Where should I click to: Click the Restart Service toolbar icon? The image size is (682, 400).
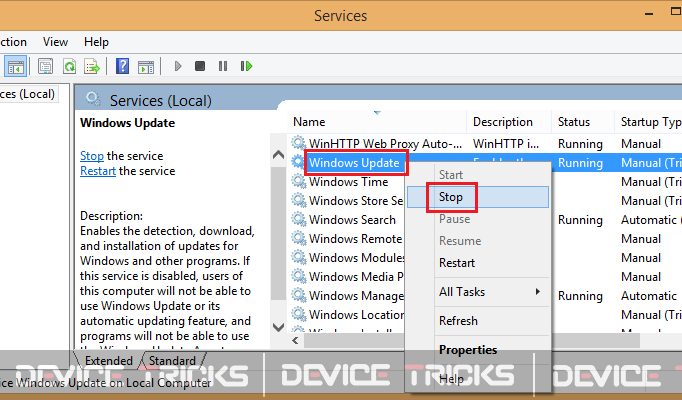click(x=246, y=66)
